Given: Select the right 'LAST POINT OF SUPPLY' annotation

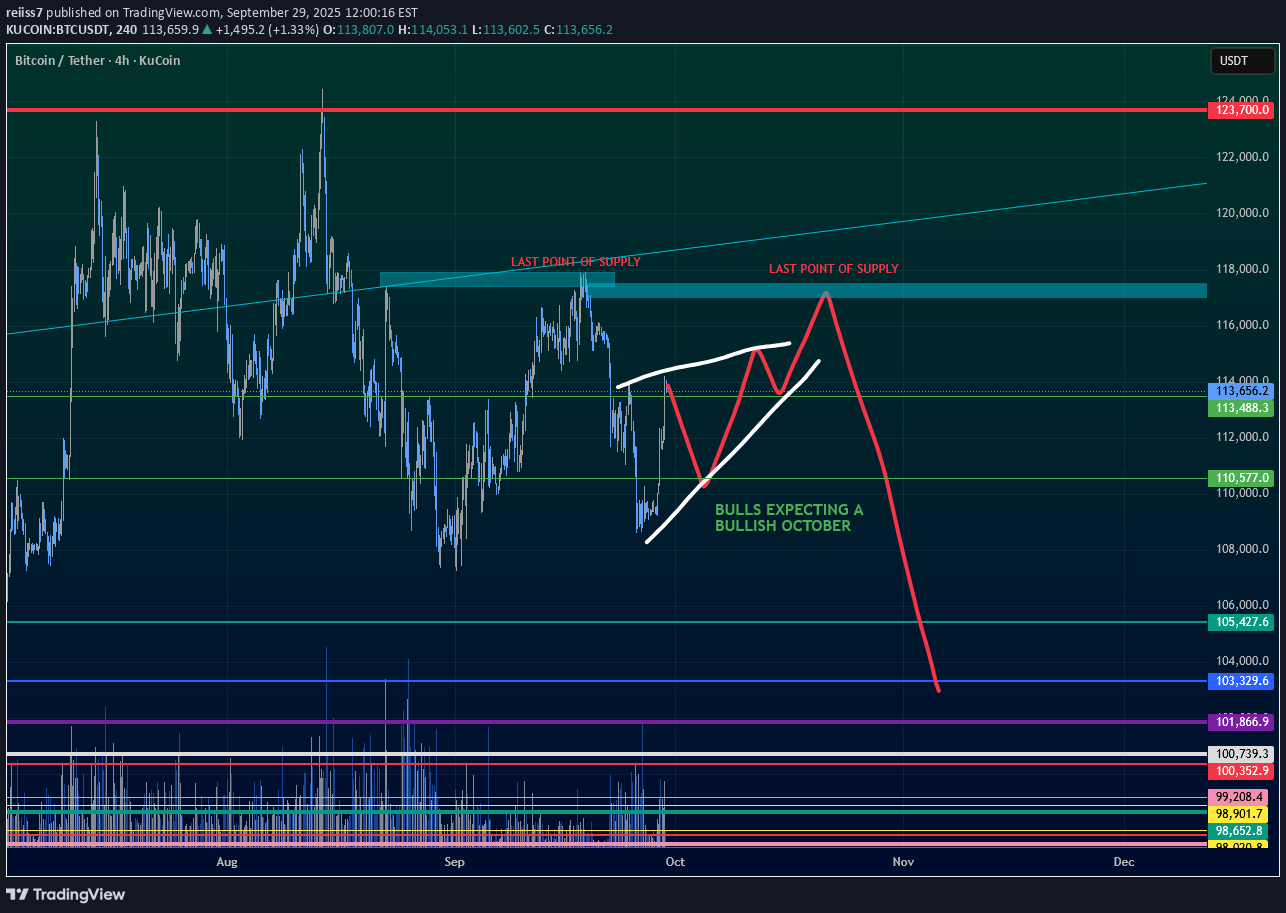Looking at the screenshot, I should pyautogui.click(x=833, y=269).
